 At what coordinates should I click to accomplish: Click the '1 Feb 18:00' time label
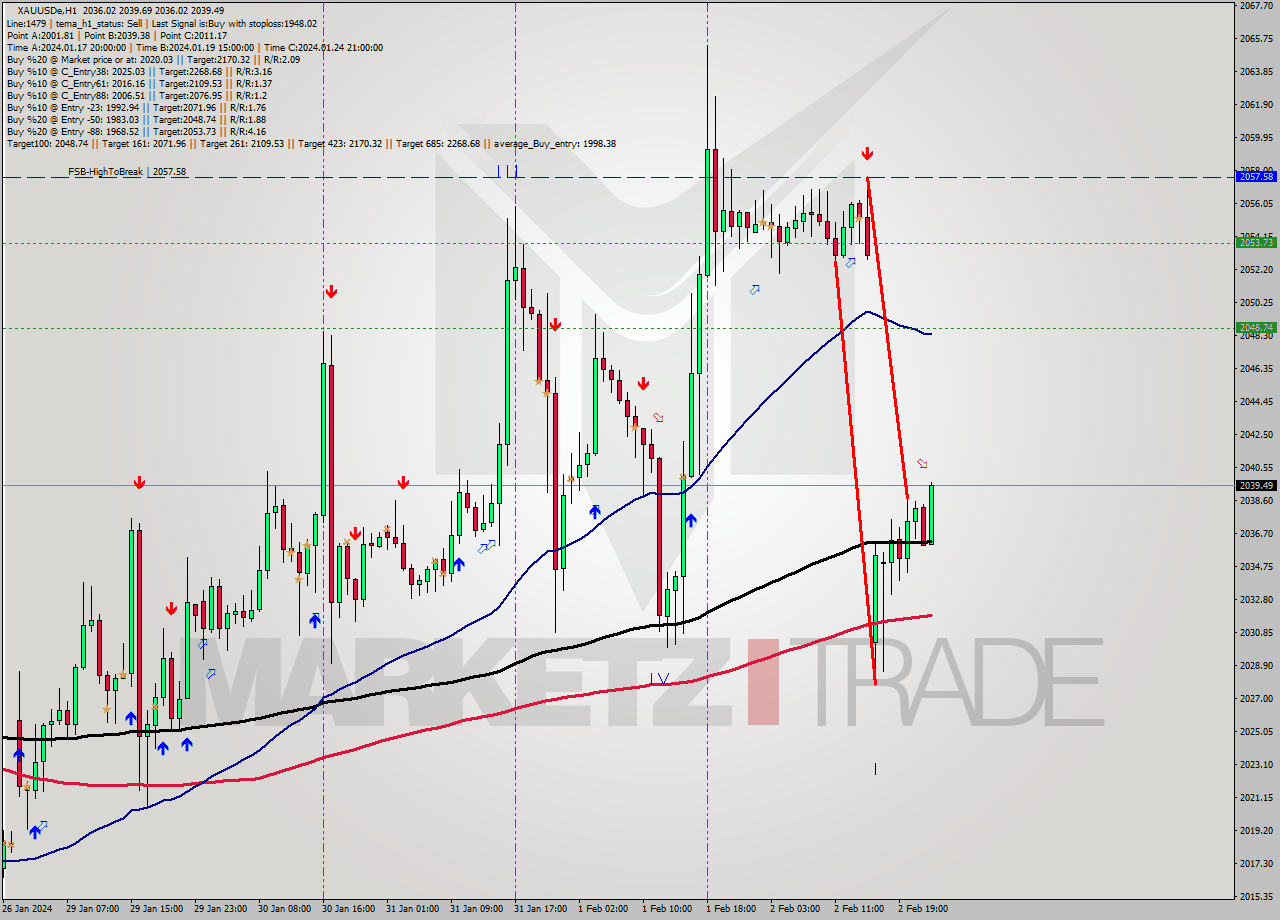(731, 909)
